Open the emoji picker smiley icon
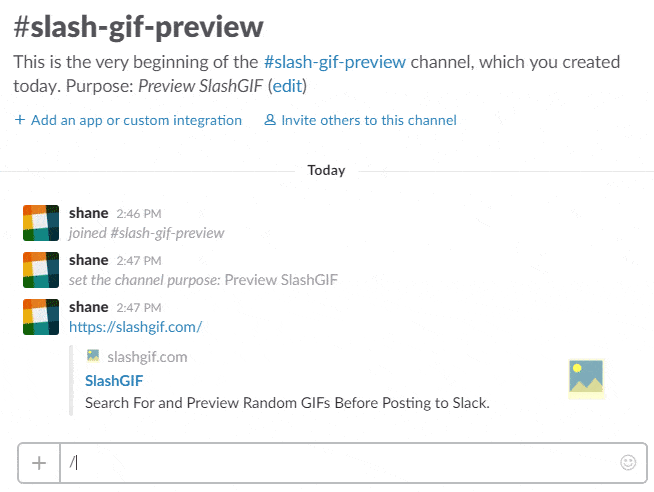Screen dimensions: 654x492 point(628,462)
